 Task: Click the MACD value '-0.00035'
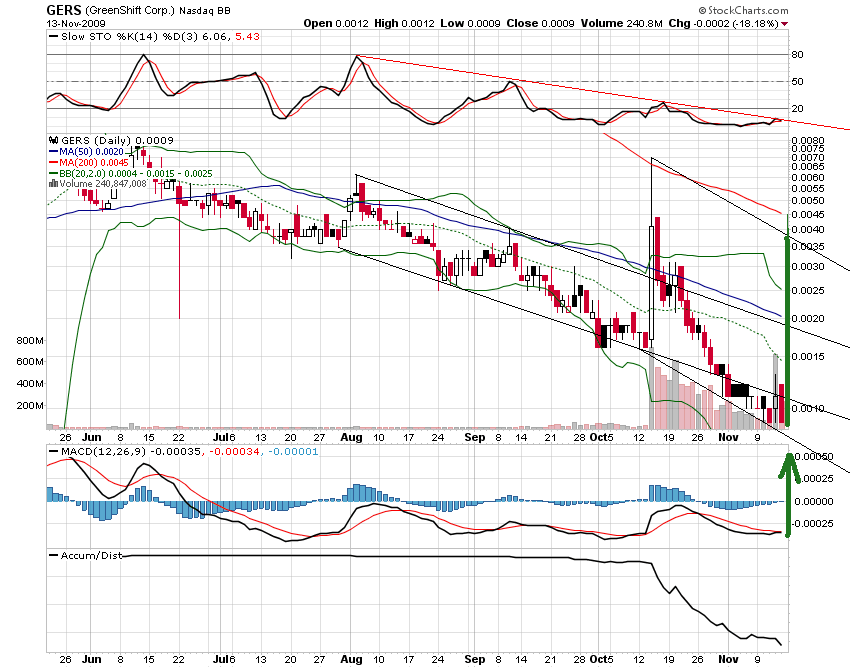click(x=175, y=452)
